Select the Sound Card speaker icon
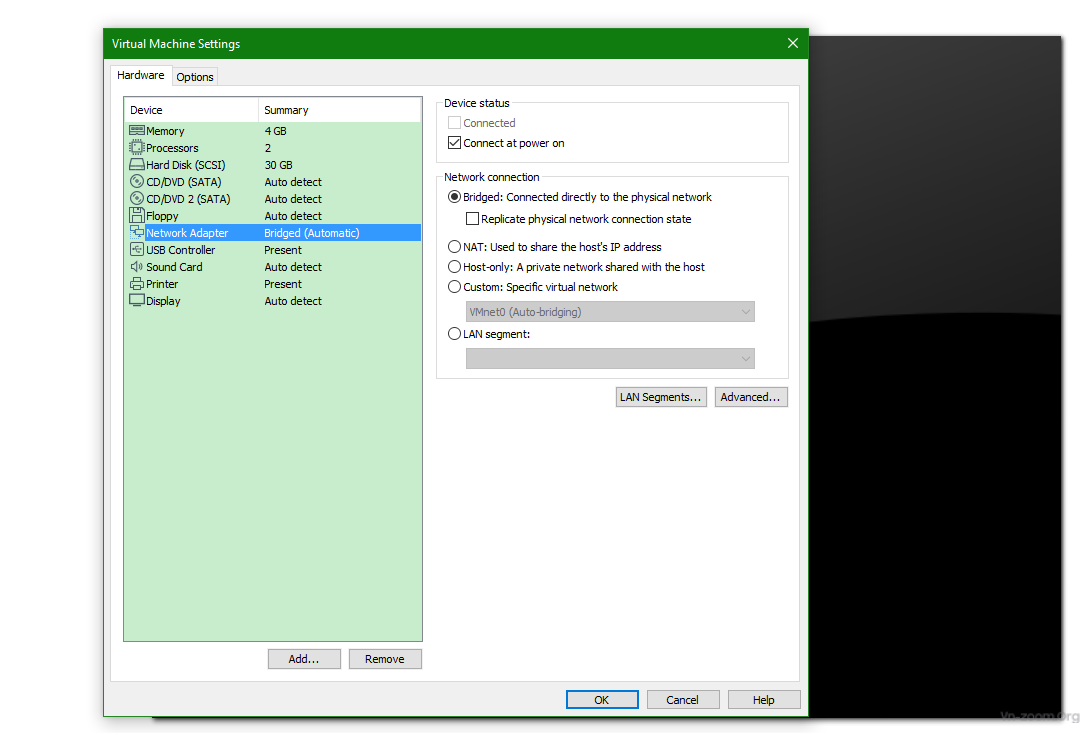The image size is (1091, 733). pos(137,267)
